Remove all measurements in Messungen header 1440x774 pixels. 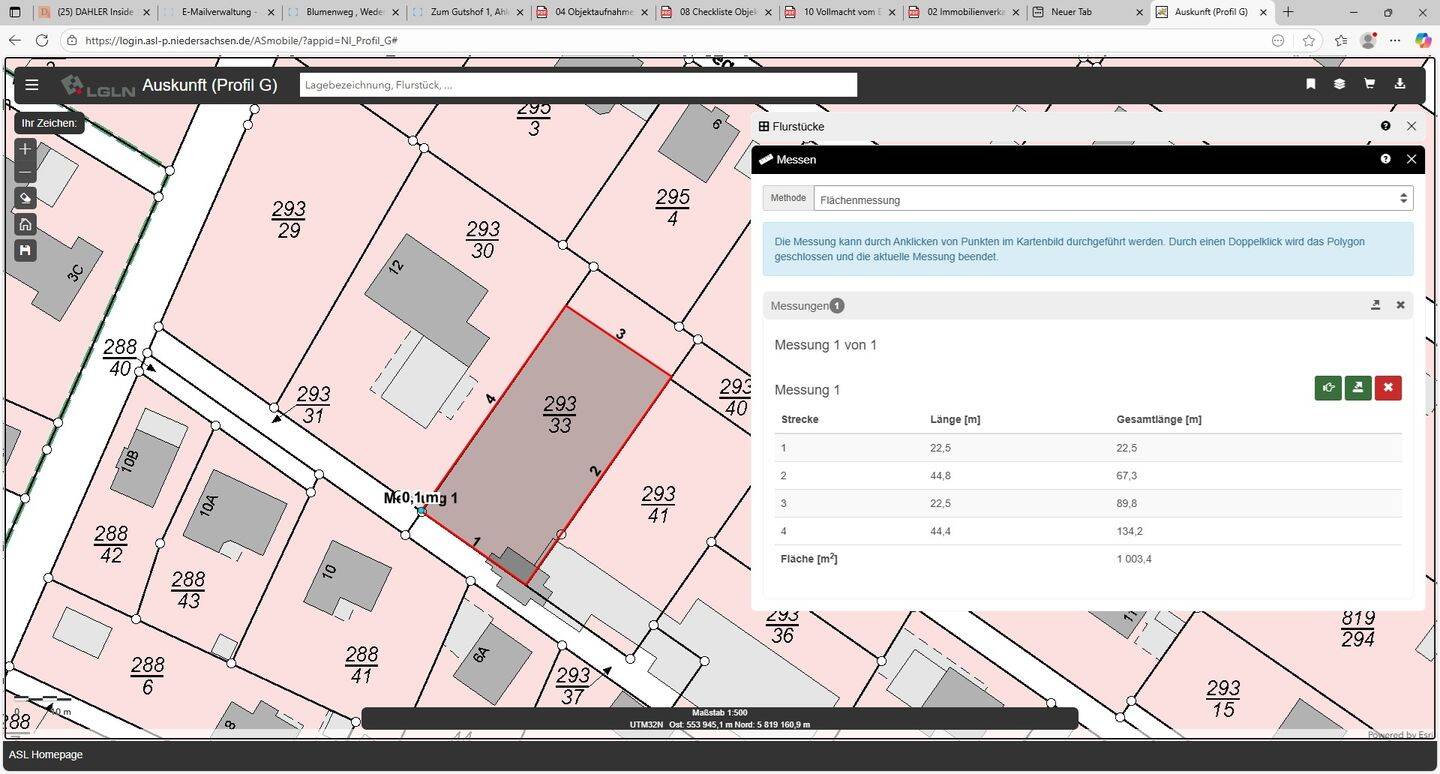point(1400,305)
